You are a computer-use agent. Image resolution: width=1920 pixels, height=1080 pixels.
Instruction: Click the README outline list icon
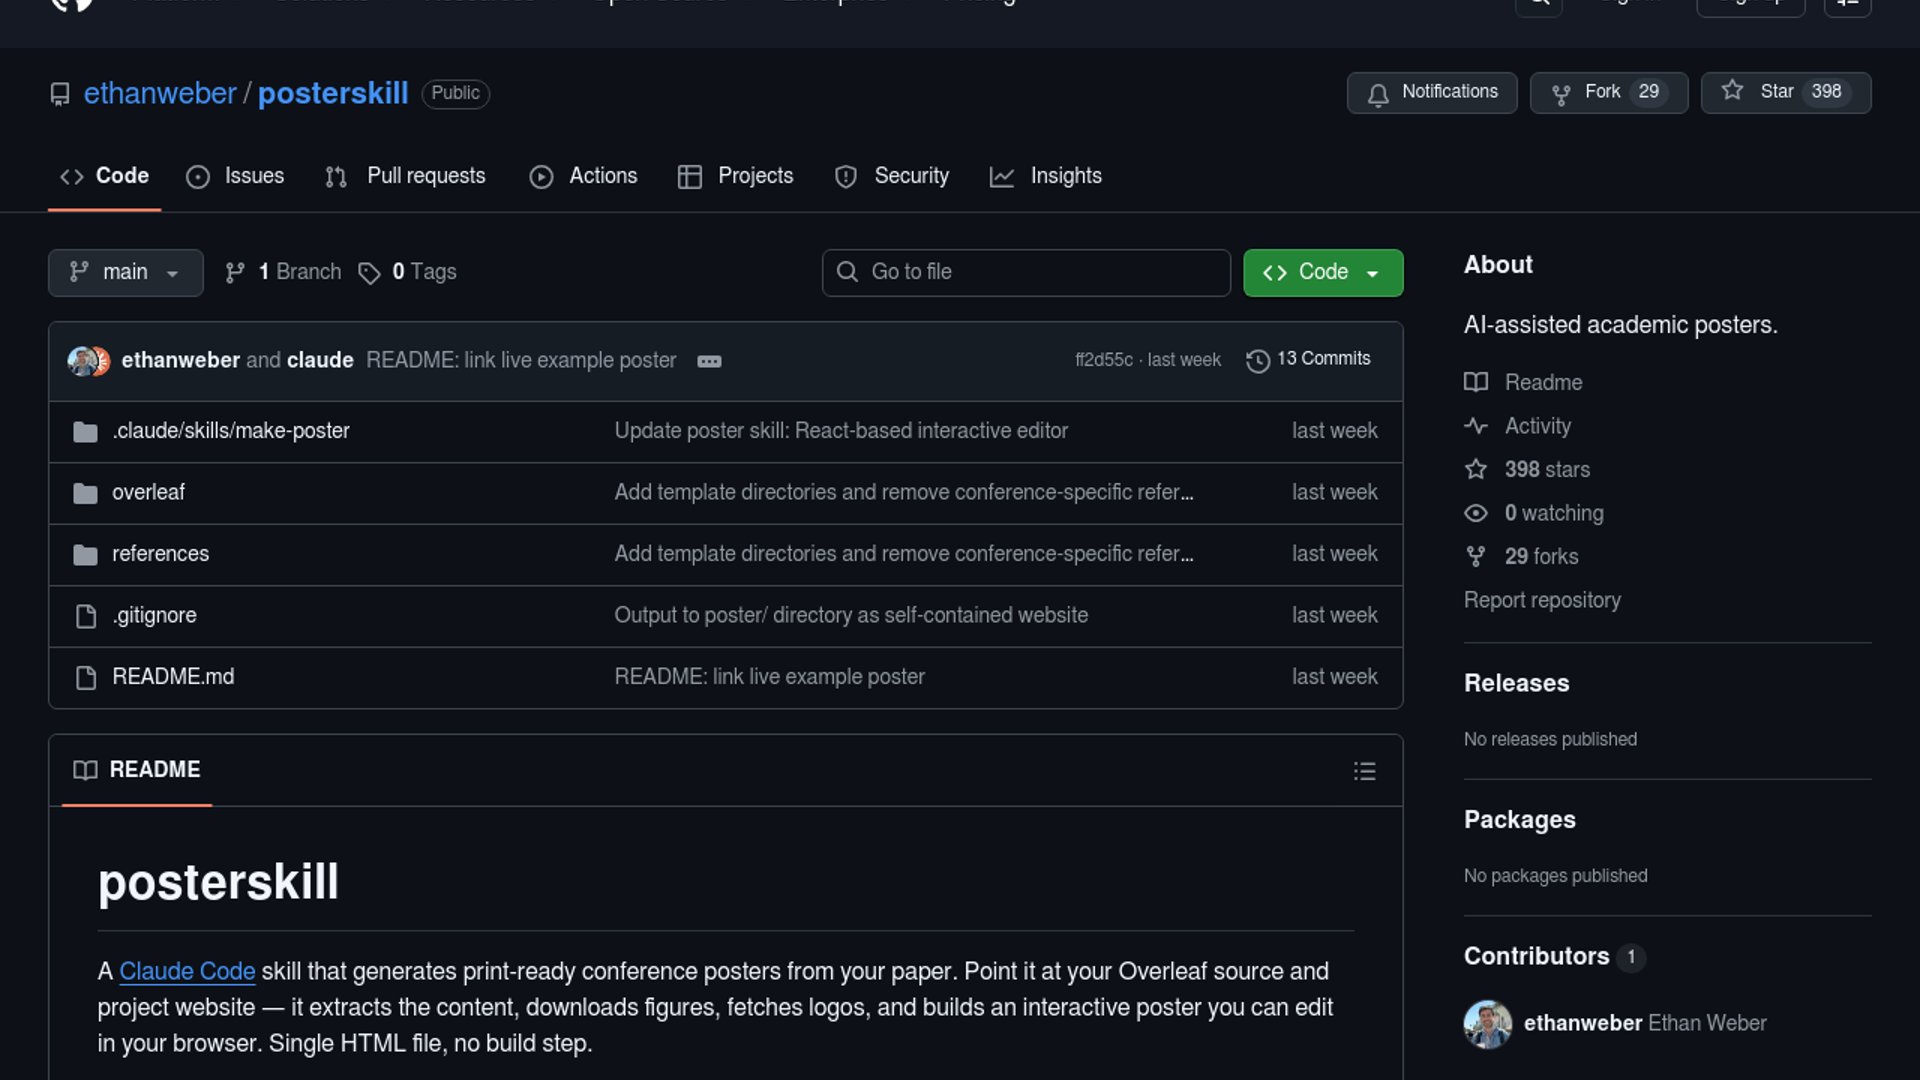click(1364, 771)
